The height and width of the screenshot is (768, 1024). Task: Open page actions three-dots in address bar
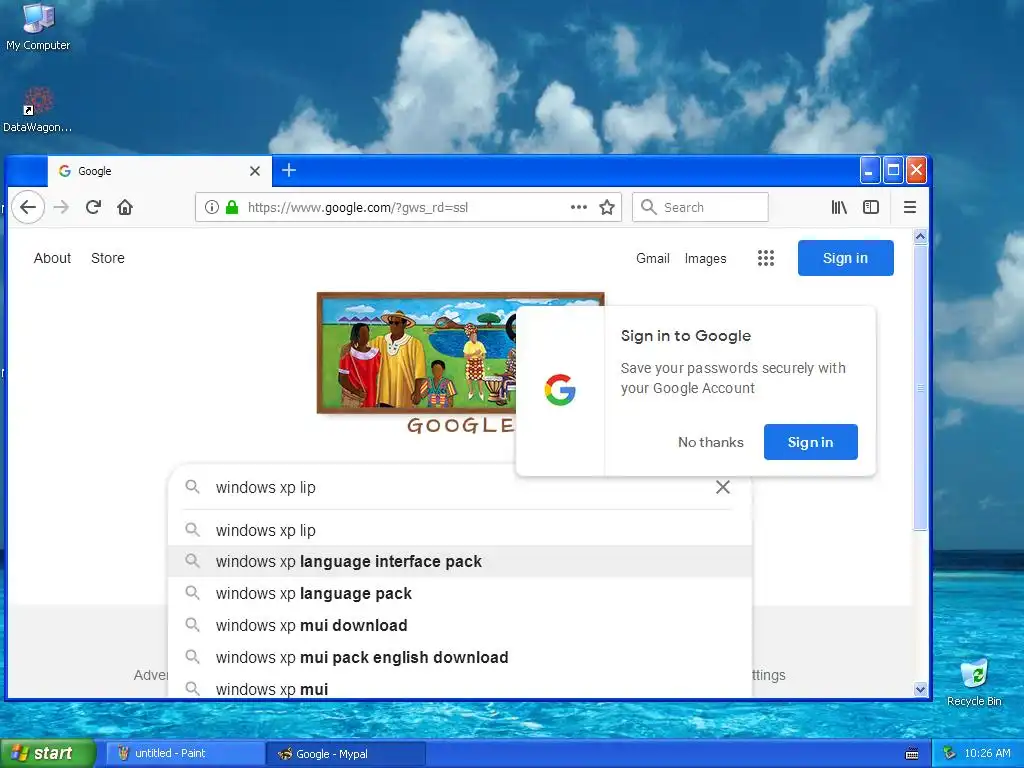click(579, 208)
